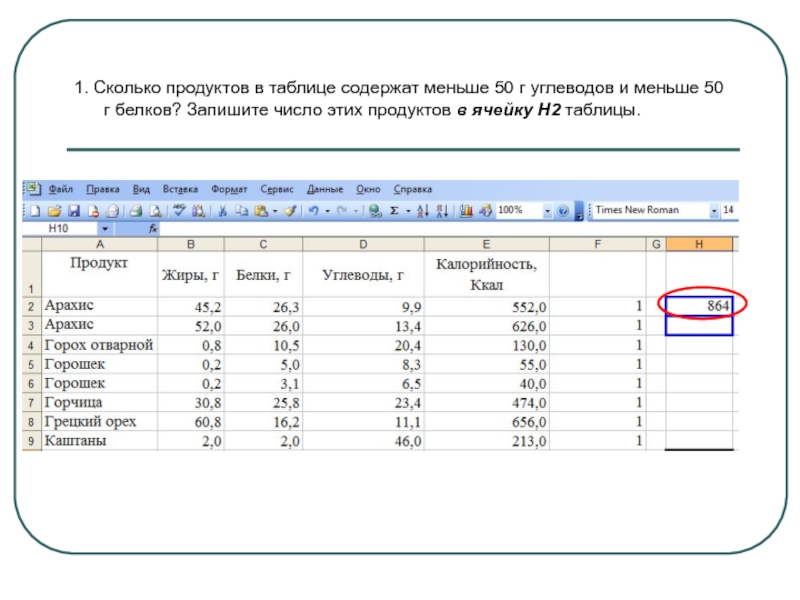Click the AutoSum sigma icon
The width and height of the screenshot is (800, 600).
click(x=394, y=211)
